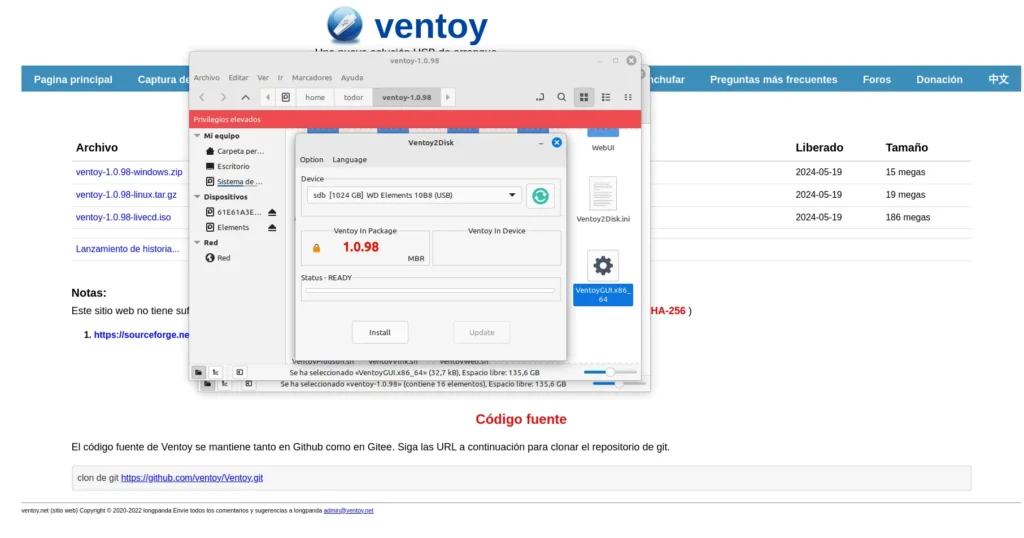1024x538 pixels.
Task: Open the Marcadores menu
Action: tap(312, 78)
